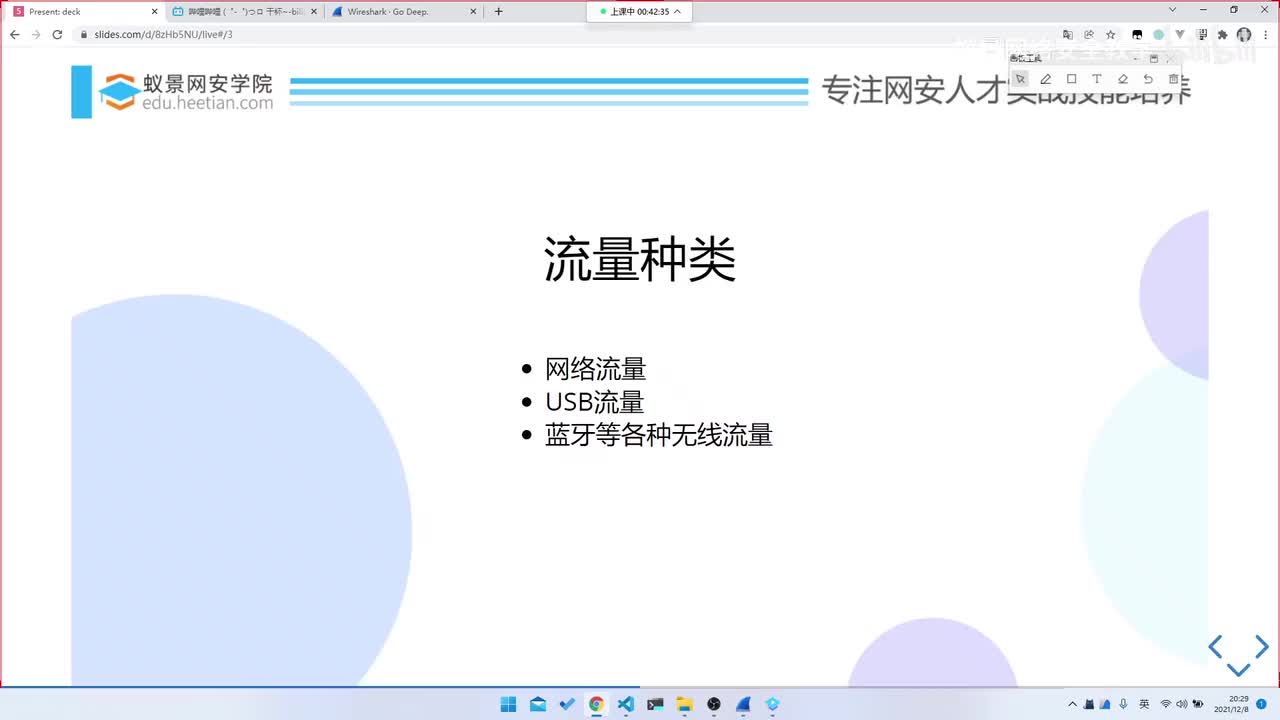Go to the next slide arrow
Image resolution: width=1280 pixels, height=720 pixels.
(x=1261, y=647)
